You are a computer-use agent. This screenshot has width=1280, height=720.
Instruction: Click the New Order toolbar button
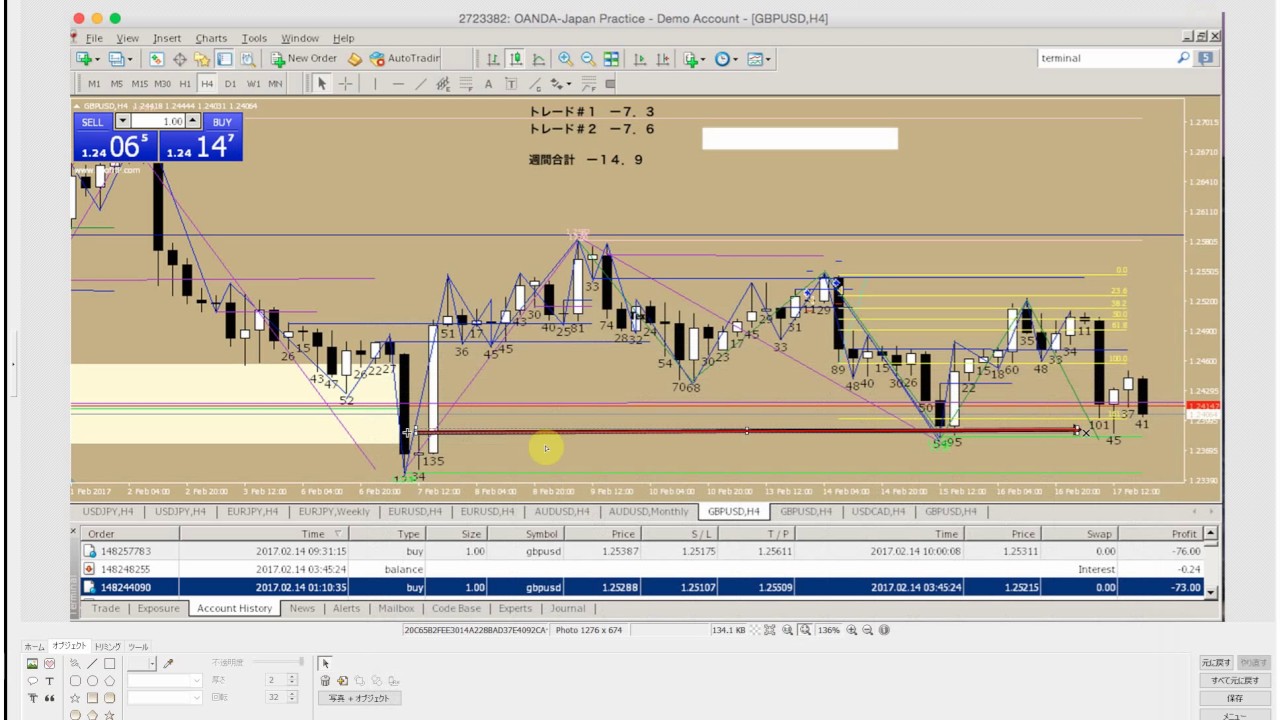coord(304,59)
